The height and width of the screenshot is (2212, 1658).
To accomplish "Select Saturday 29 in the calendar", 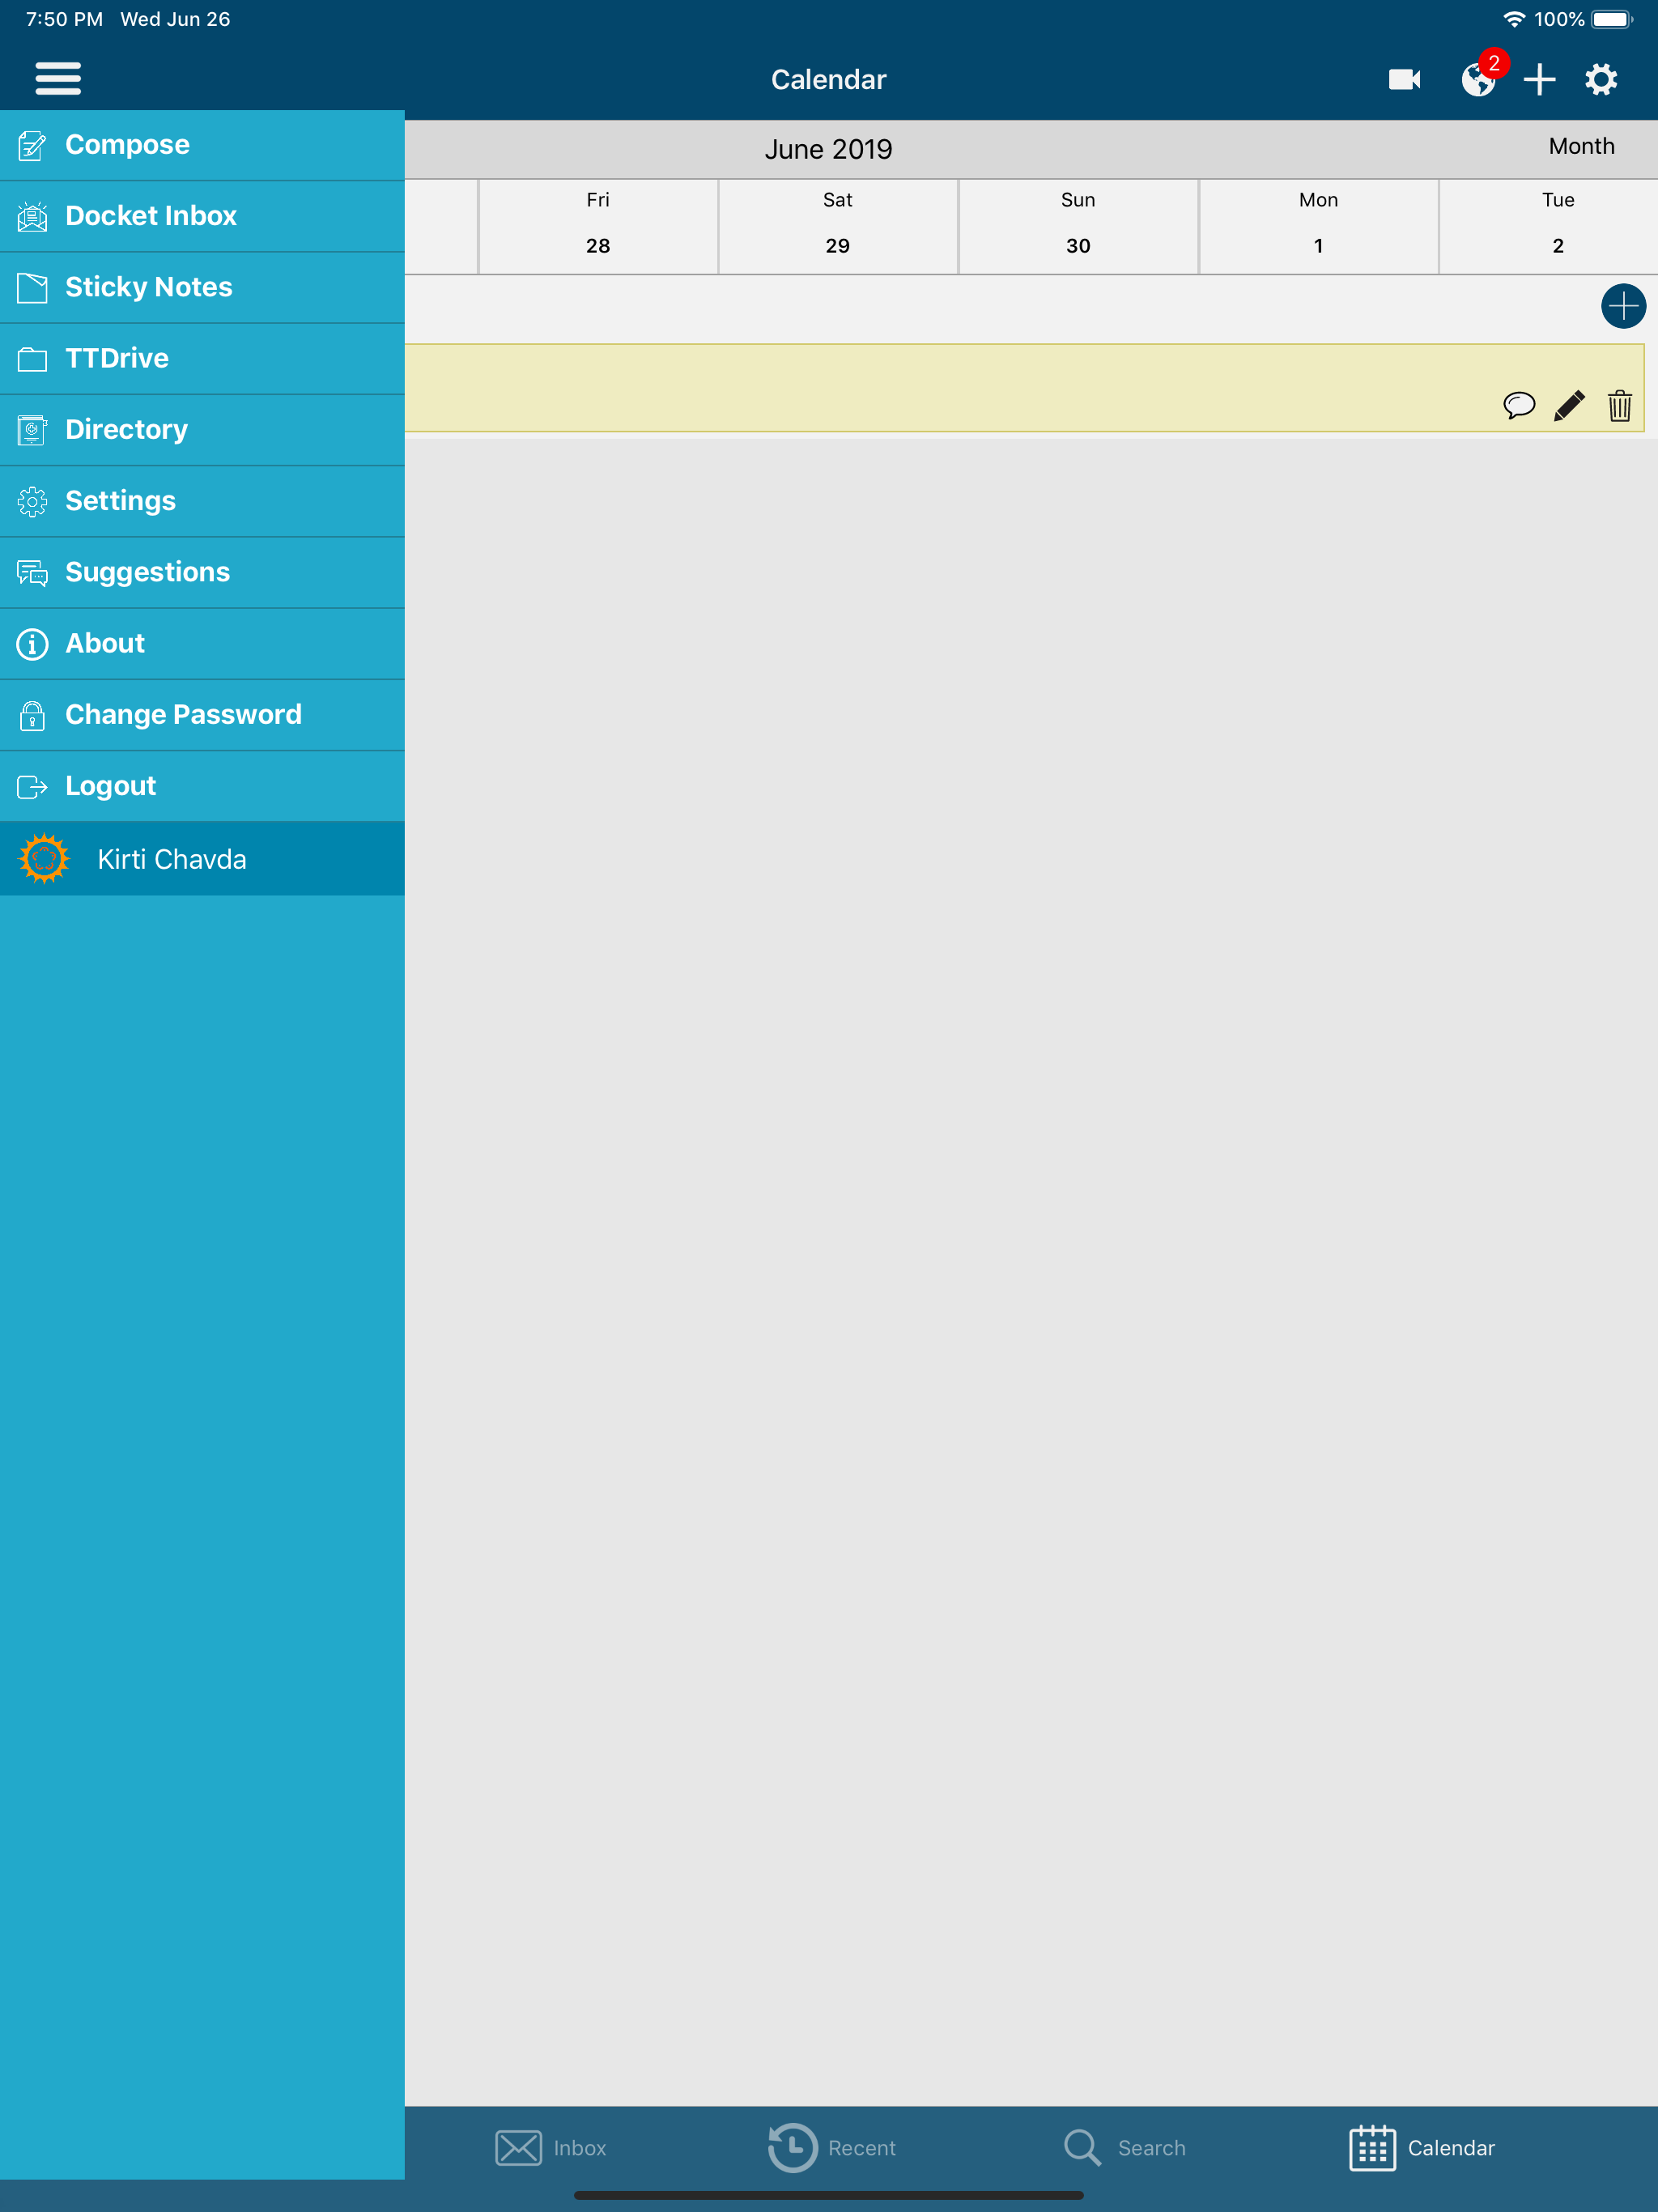I will [838, 226].
